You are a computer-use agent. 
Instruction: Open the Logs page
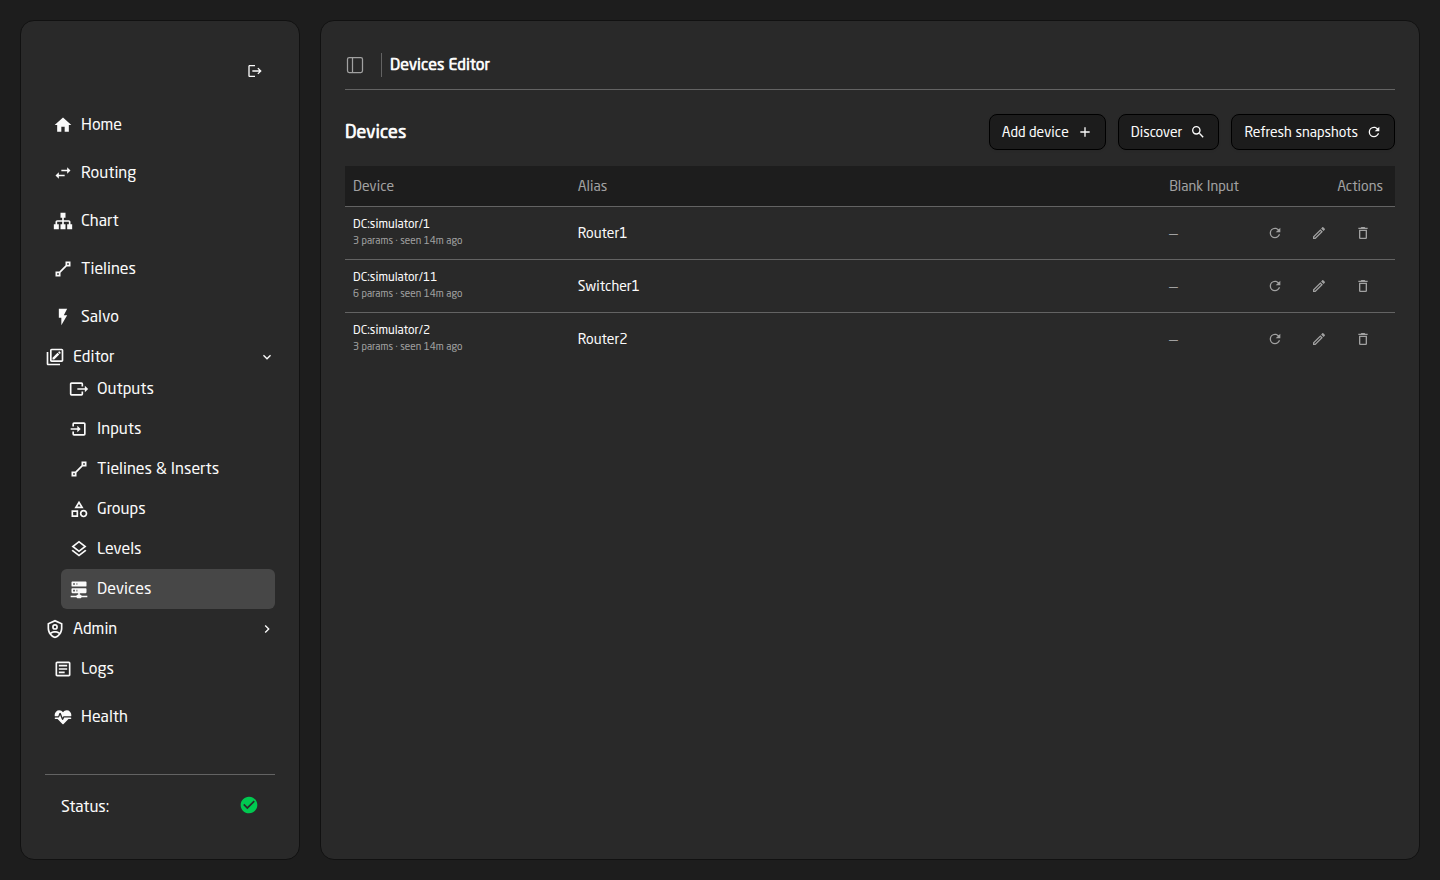160,669
